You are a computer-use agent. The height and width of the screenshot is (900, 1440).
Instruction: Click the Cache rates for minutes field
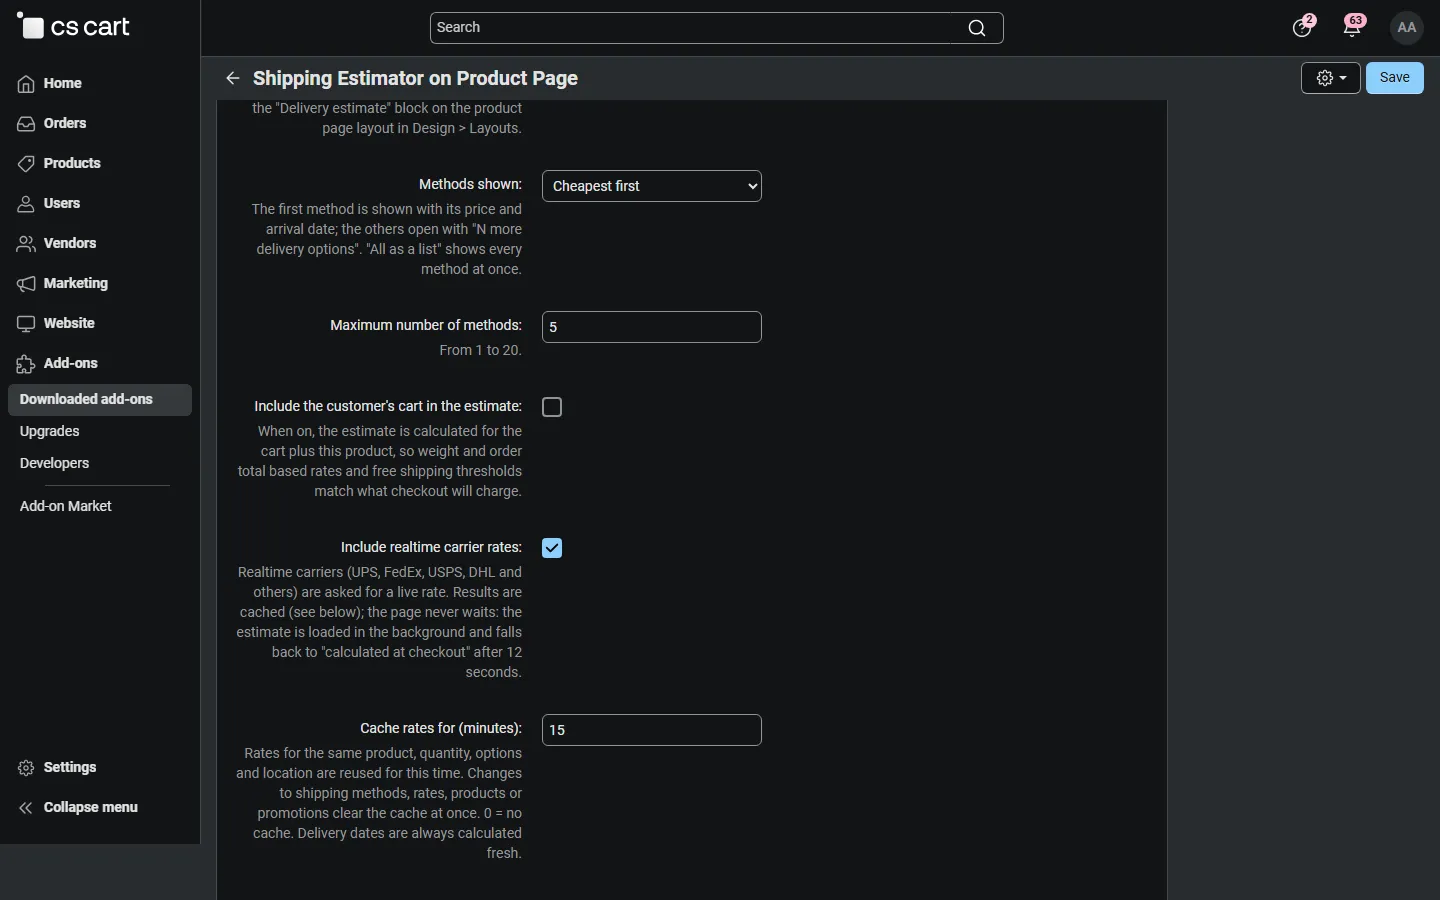[x=652, y=730]
